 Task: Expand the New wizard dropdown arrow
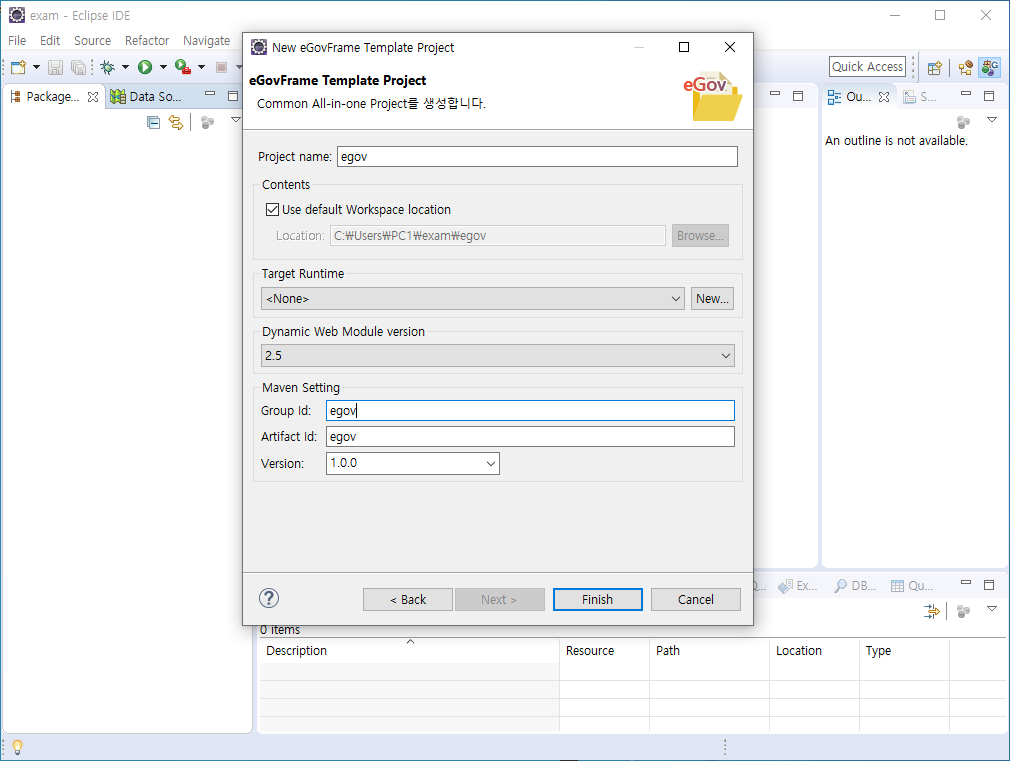point(36,67)
